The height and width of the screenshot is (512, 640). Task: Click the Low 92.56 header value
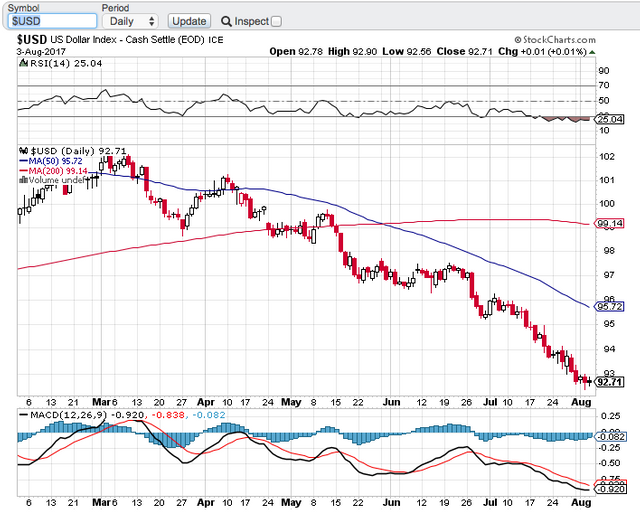pos(407,51)
